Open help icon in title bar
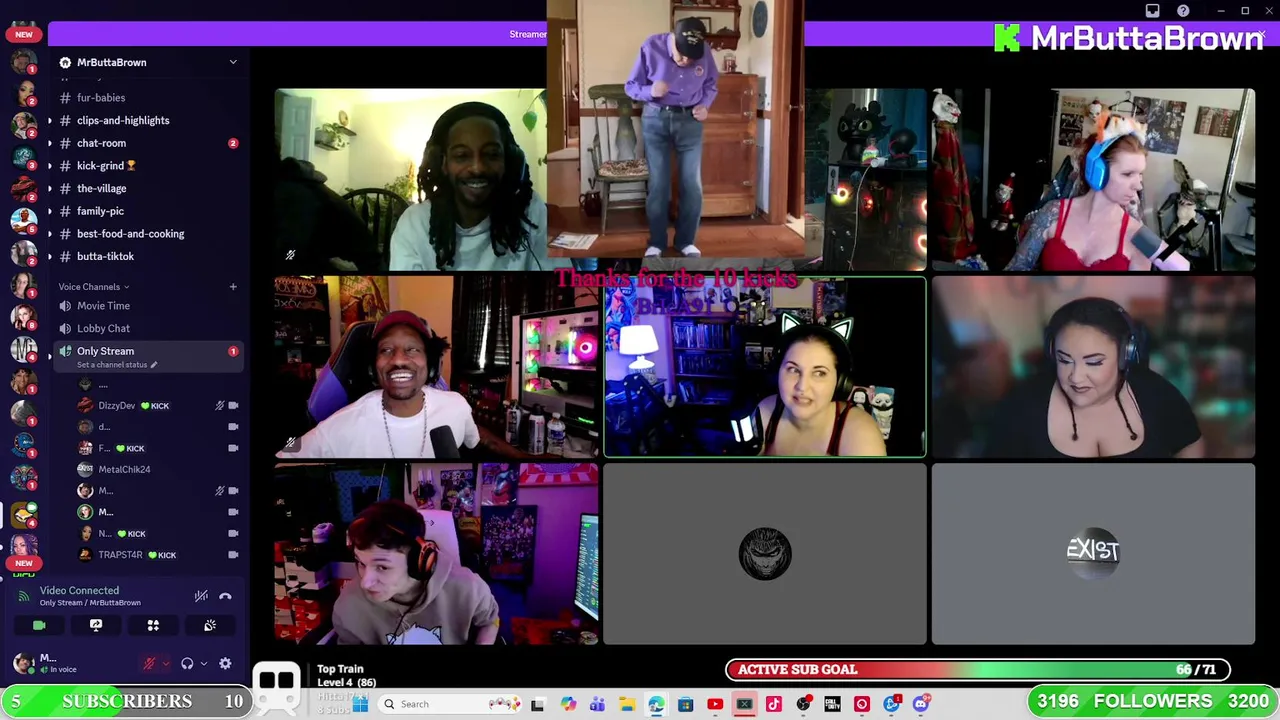The height and width of the screenshot is (720, 1280). point(1183,11)
